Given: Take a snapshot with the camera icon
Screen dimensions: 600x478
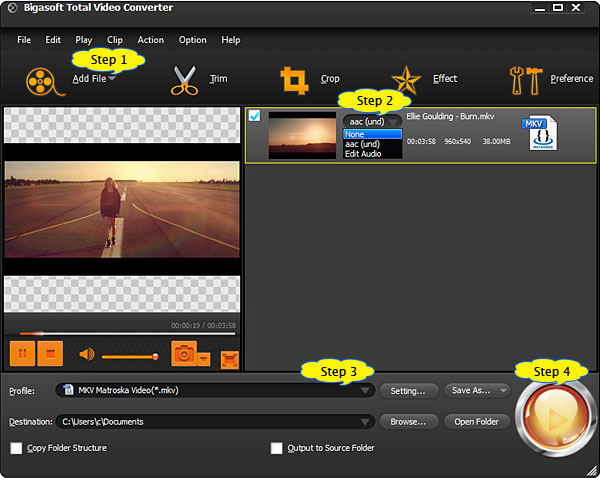Looking at the screenshot, I should 184,354.
